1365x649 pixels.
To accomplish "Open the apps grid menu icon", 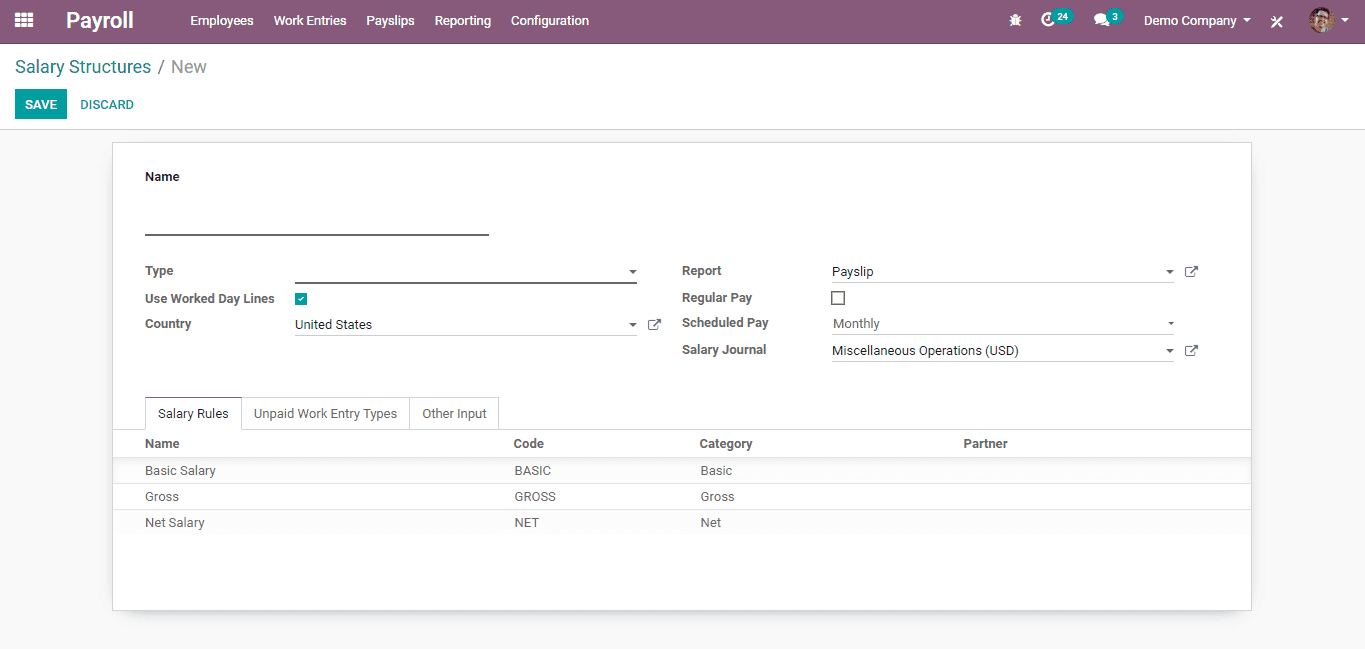I will tap(24, 20).
